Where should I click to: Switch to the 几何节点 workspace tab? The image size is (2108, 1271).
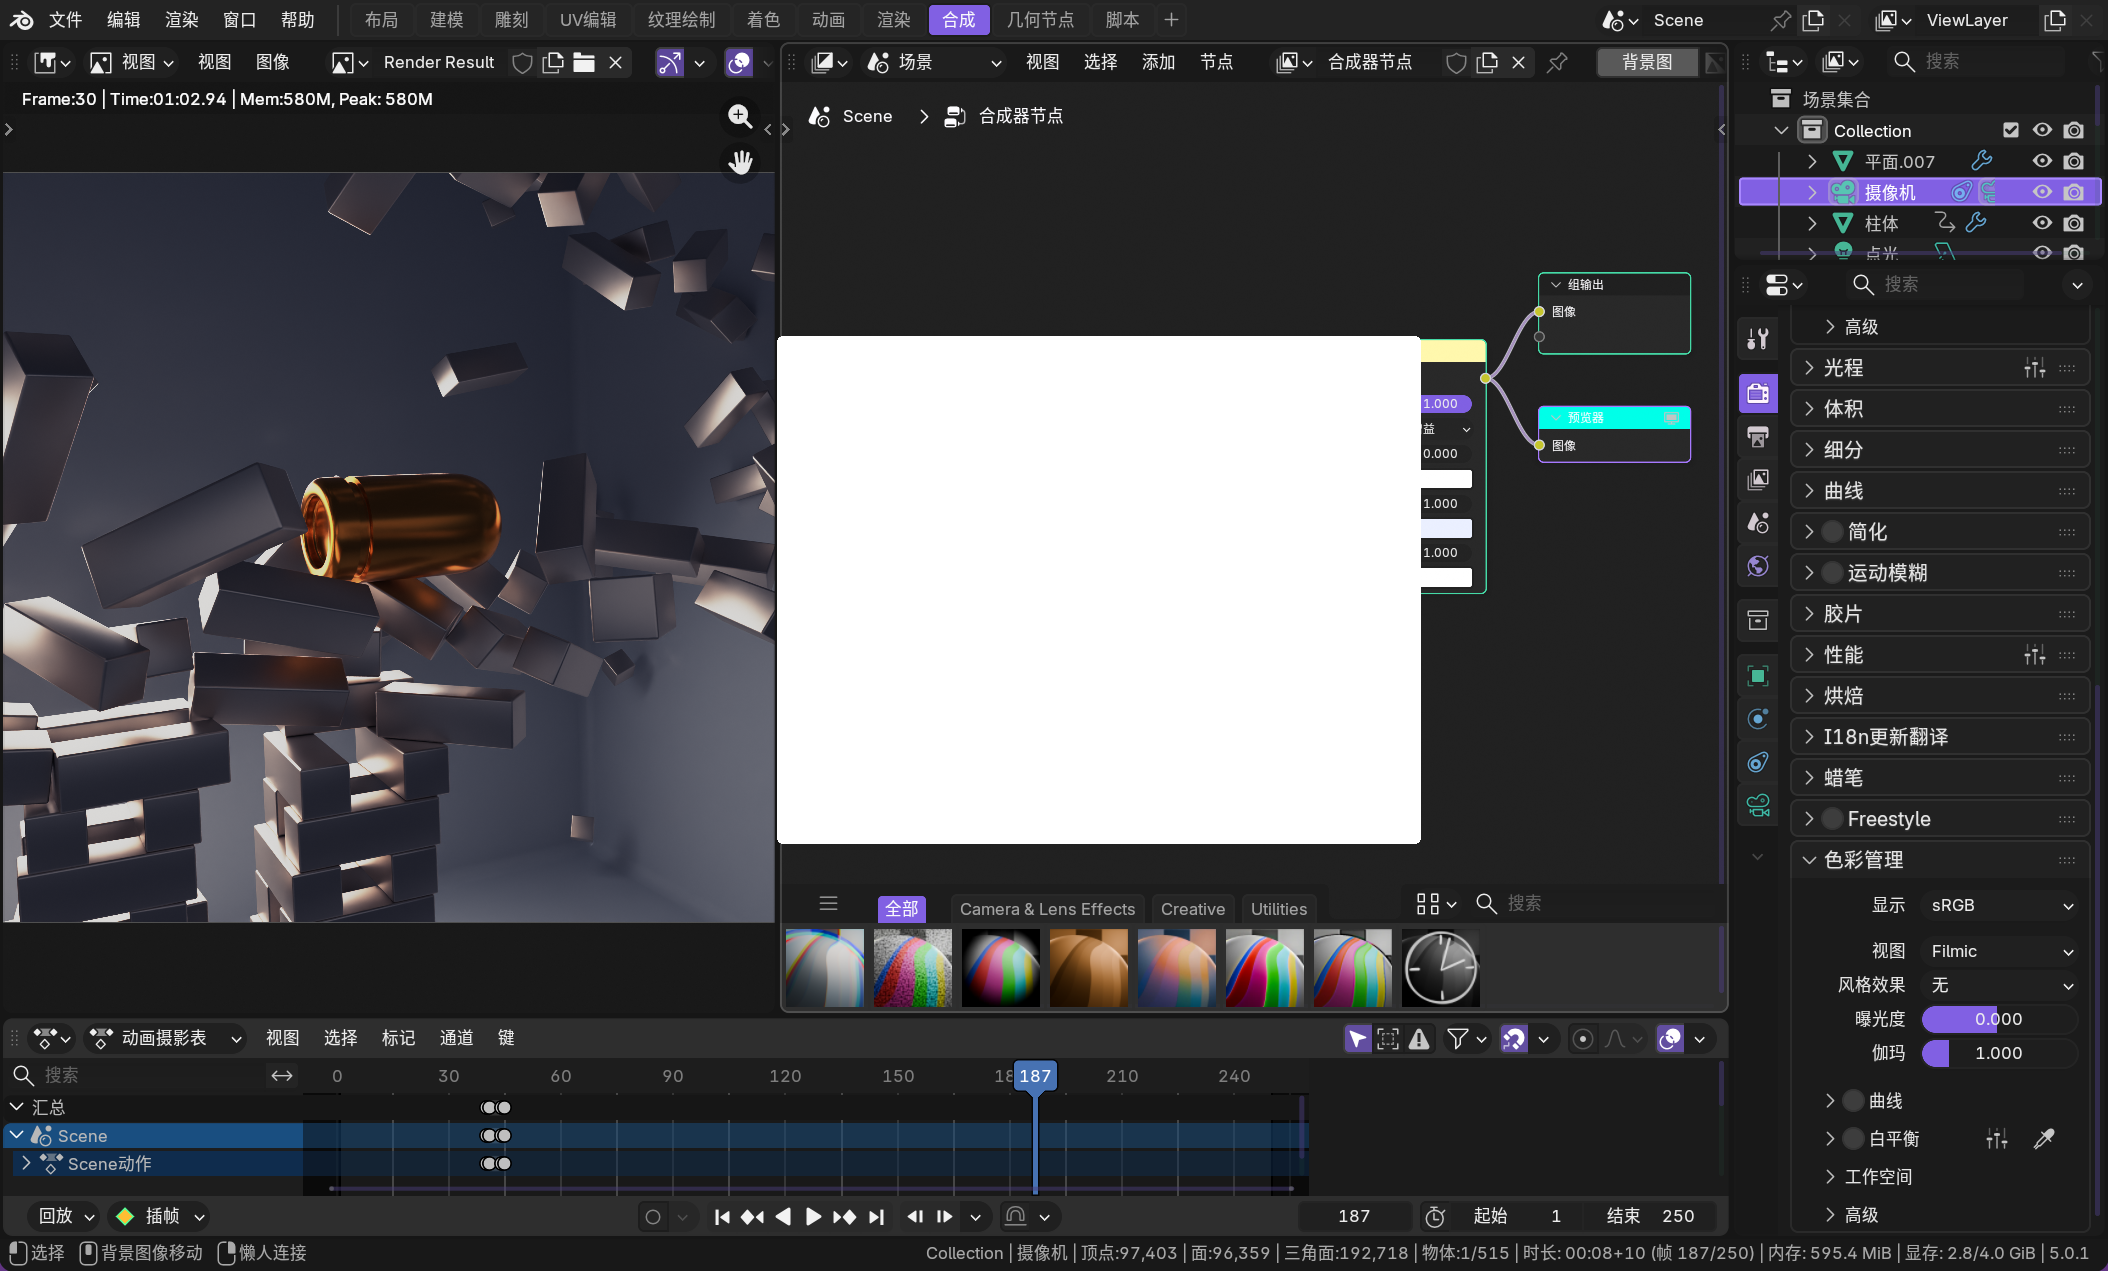1040,19
